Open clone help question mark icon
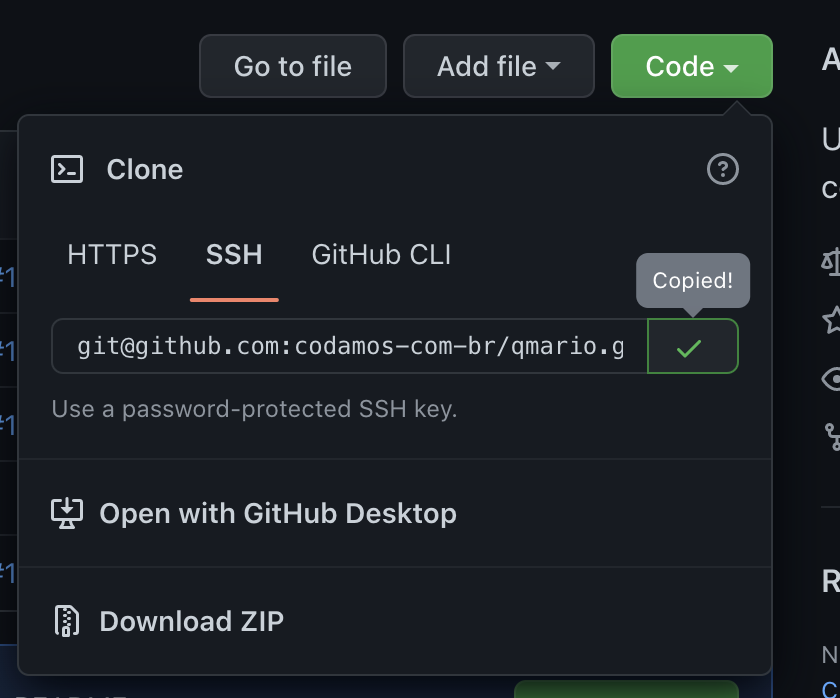 click(x=722, y=169)
